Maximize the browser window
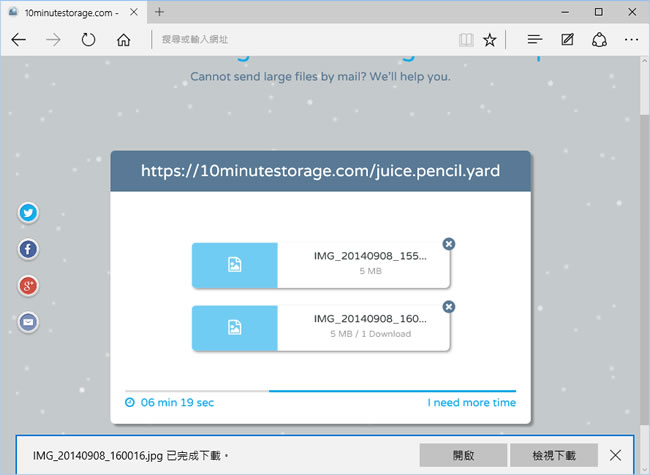The image size is (650, 475). [598, 12]
